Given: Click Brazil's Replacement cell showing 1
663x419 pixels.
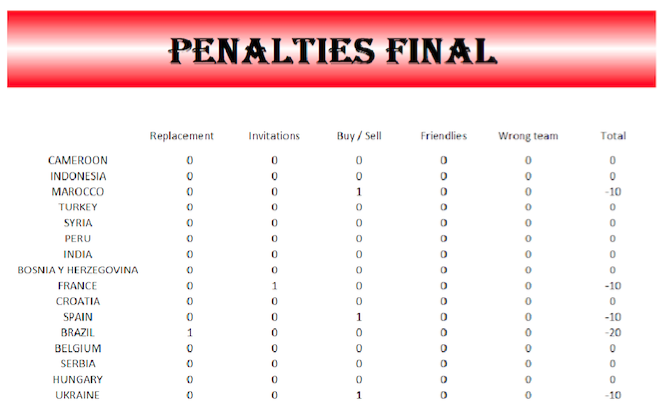Looking at the screenshot, I should pos(189,333).
